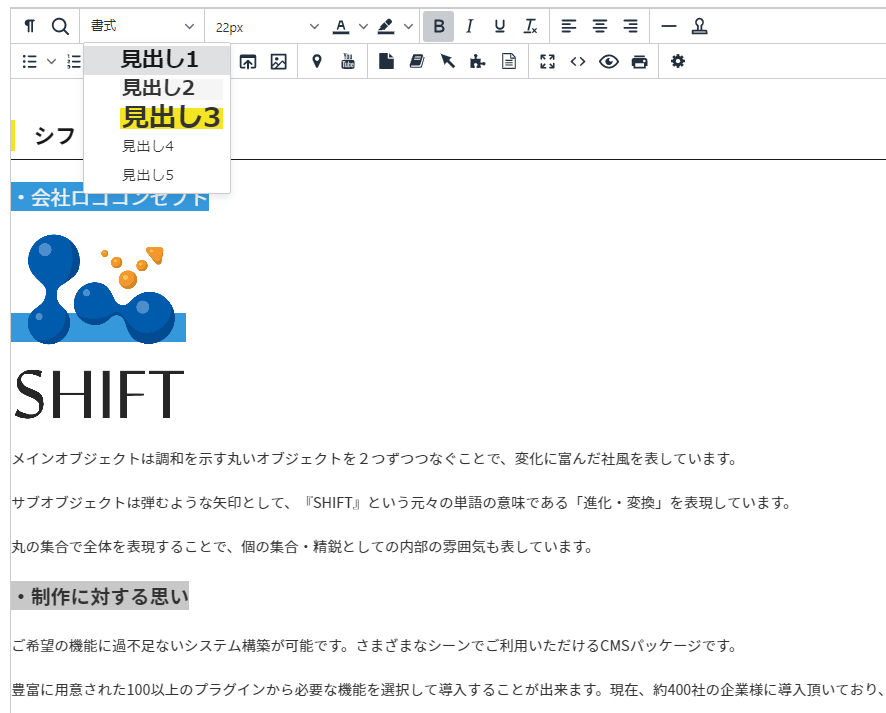
Task: Select 見出し1 heading style
Action: [157, 59]
